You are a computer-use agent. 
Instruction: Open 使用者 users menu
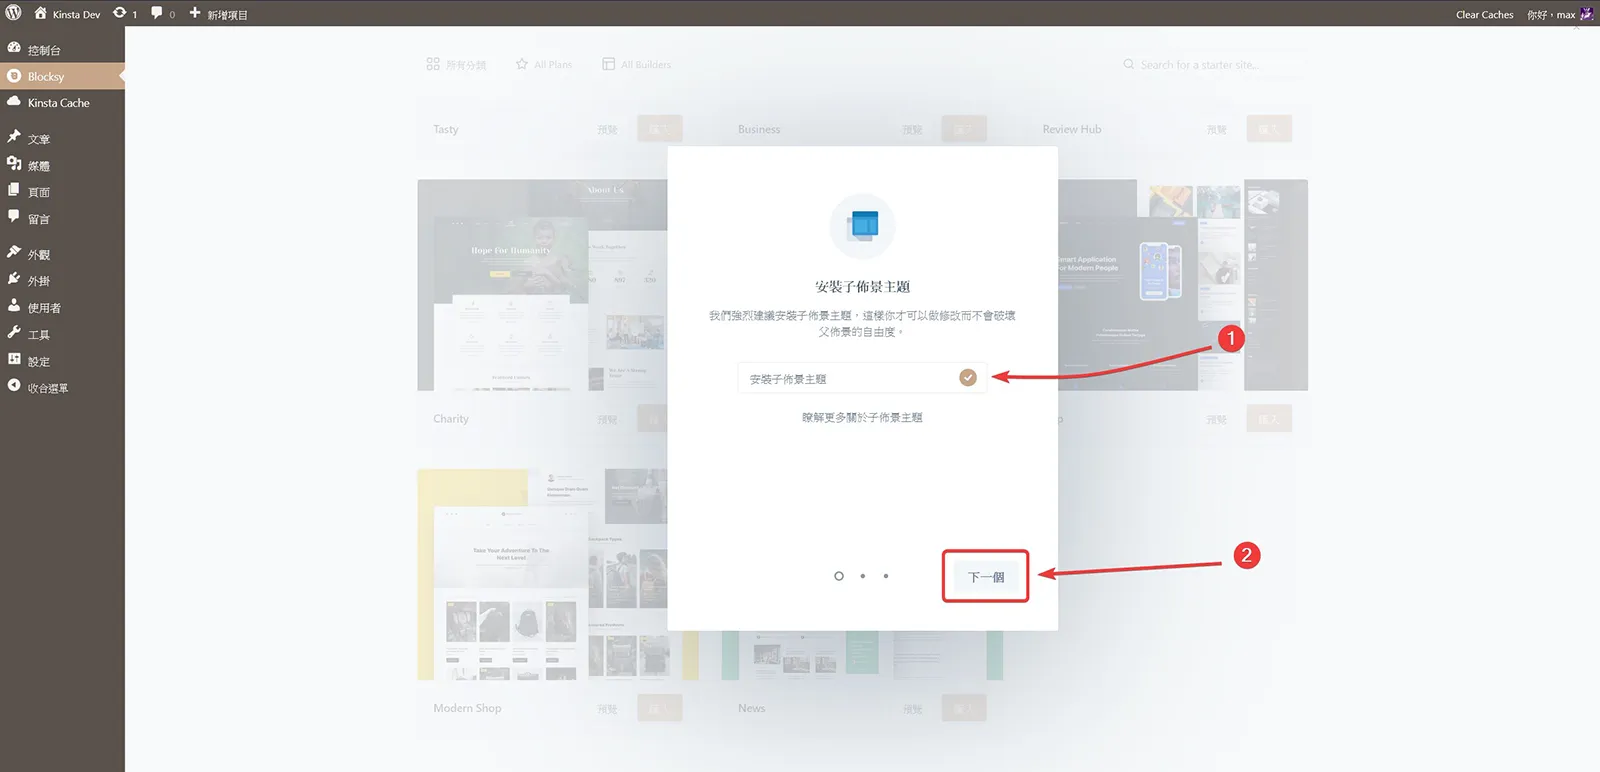tap(62, 307)
